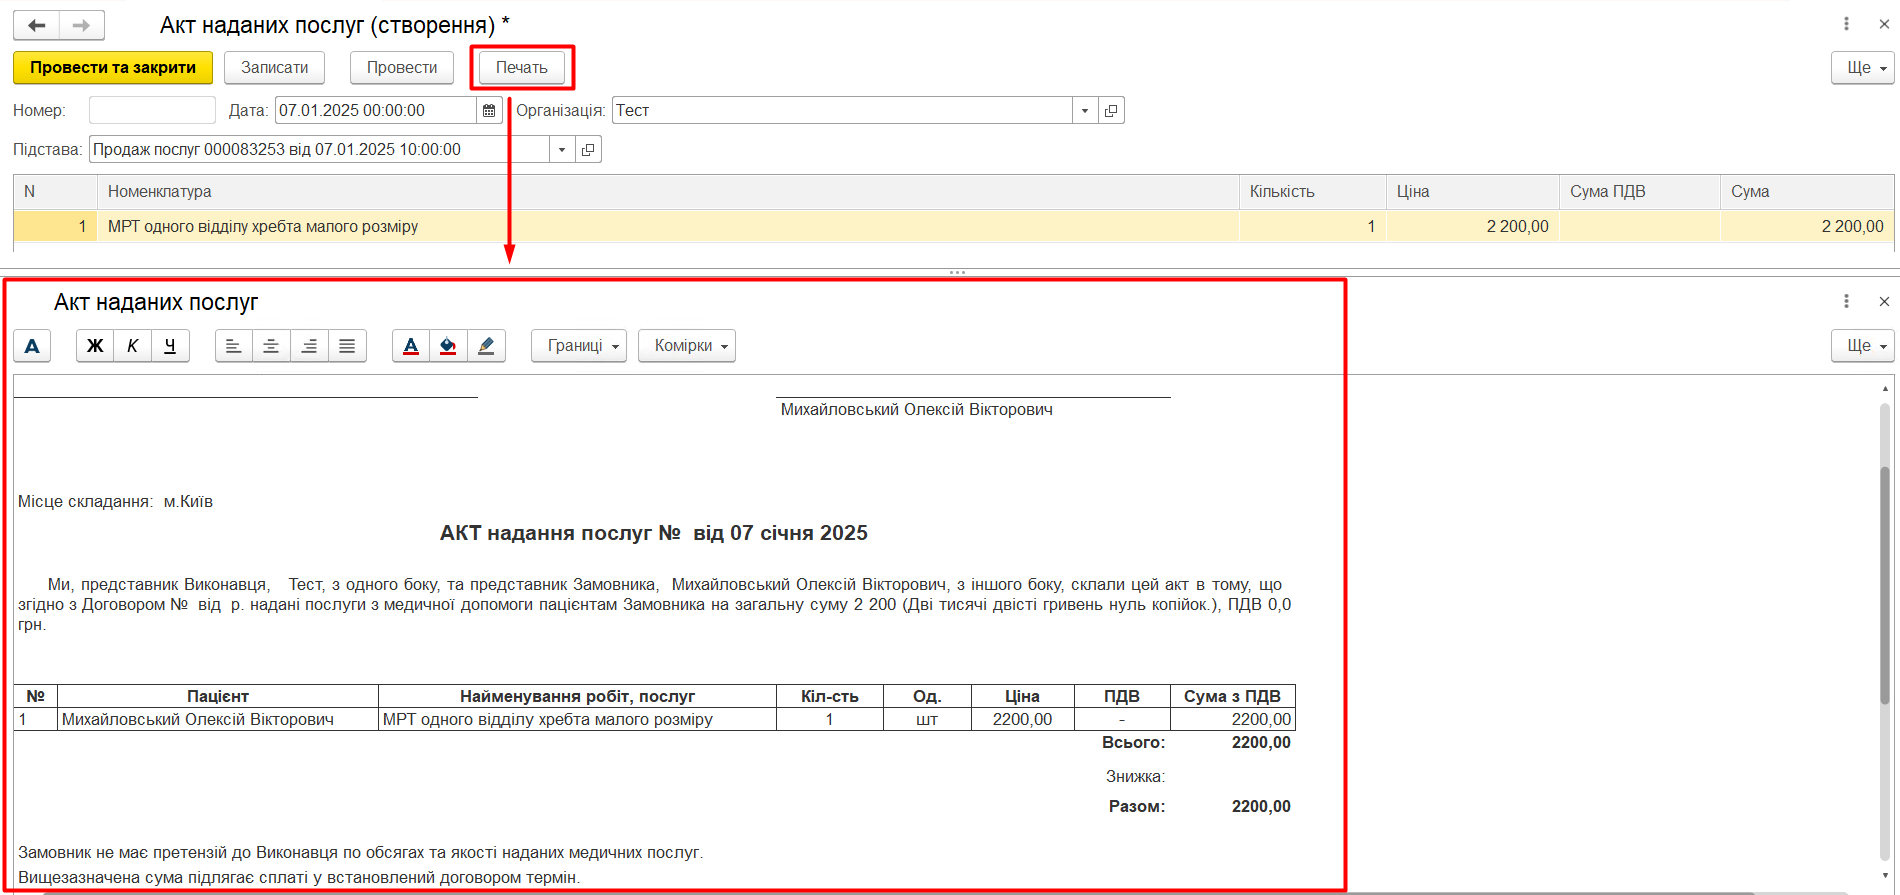Align text to the left
The image size is (1900, 895).
tap(233, 346)
